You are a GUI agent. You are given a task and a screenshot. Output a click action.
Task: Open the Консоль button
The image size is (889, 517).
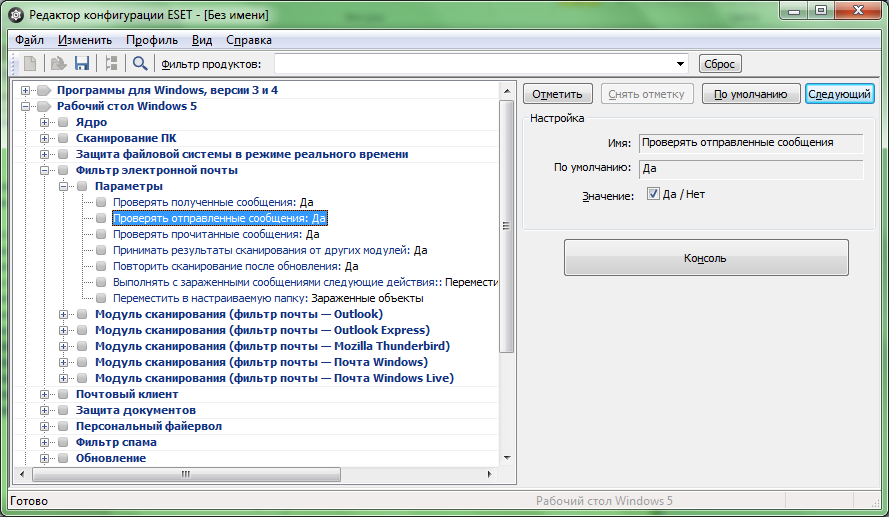point(706,258)
